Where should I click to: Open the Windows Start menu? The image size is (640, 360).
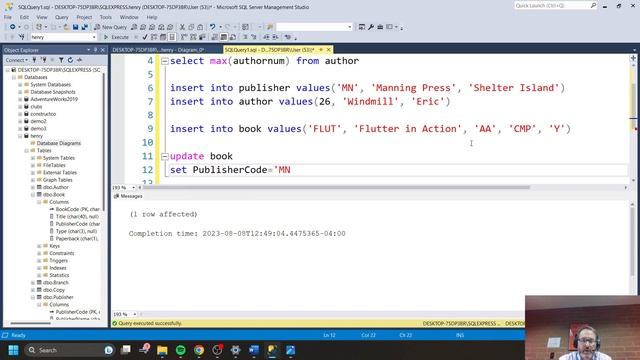[13, 350]
